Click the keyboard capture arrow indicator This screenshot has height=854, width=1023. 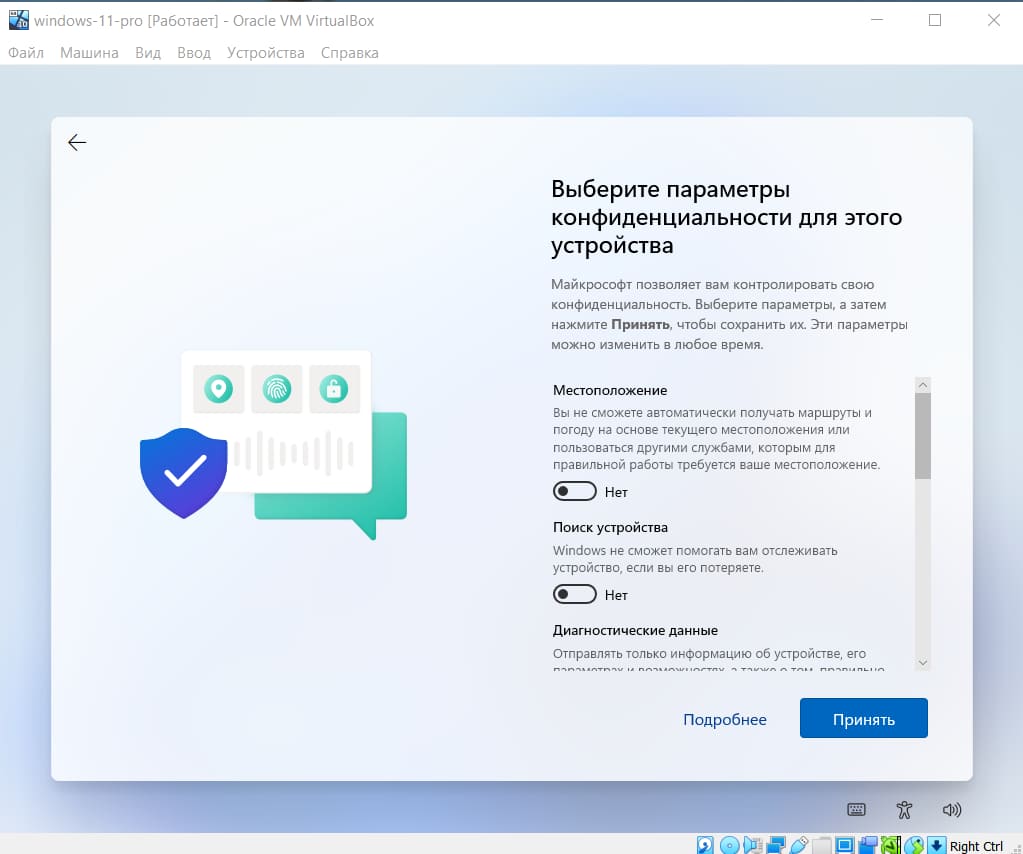pyautogui.click(x=937, y=846)
